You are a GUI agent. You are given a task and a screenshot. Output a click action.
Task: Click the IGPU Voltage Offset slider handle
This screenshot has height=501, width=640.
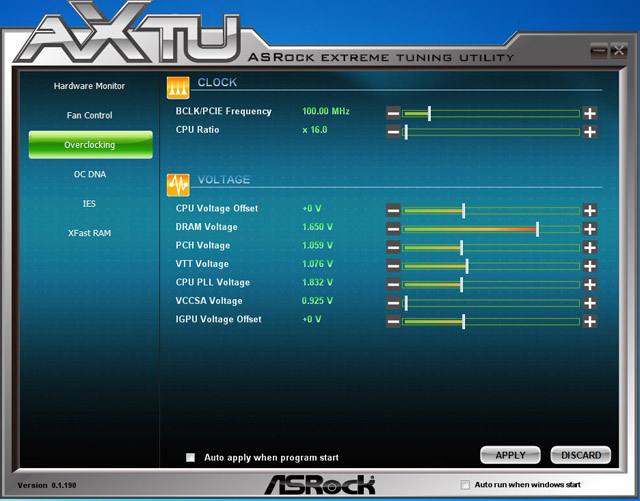pos(464,322)
